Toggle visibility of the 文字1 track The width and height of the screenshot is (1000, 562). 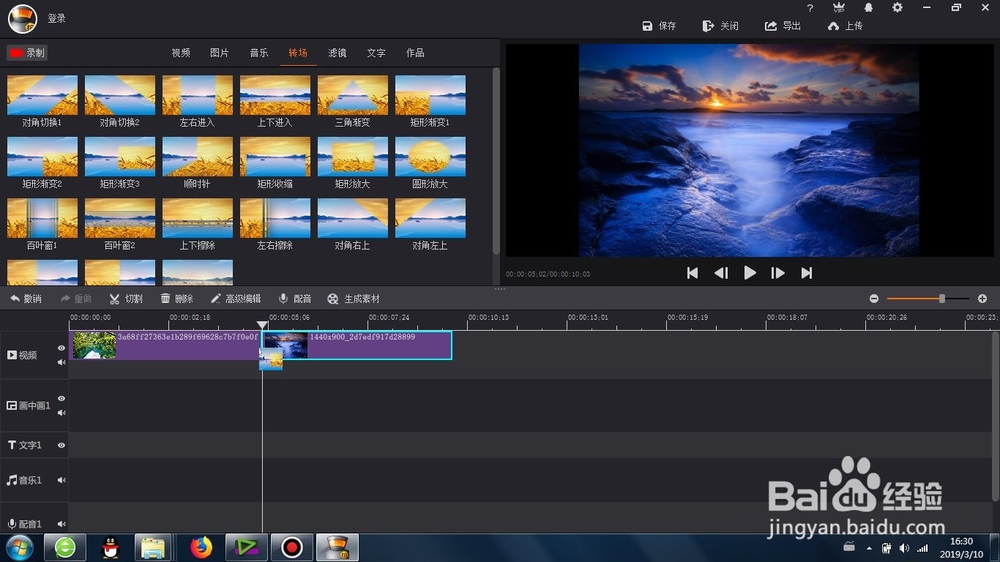click(61, 445)
